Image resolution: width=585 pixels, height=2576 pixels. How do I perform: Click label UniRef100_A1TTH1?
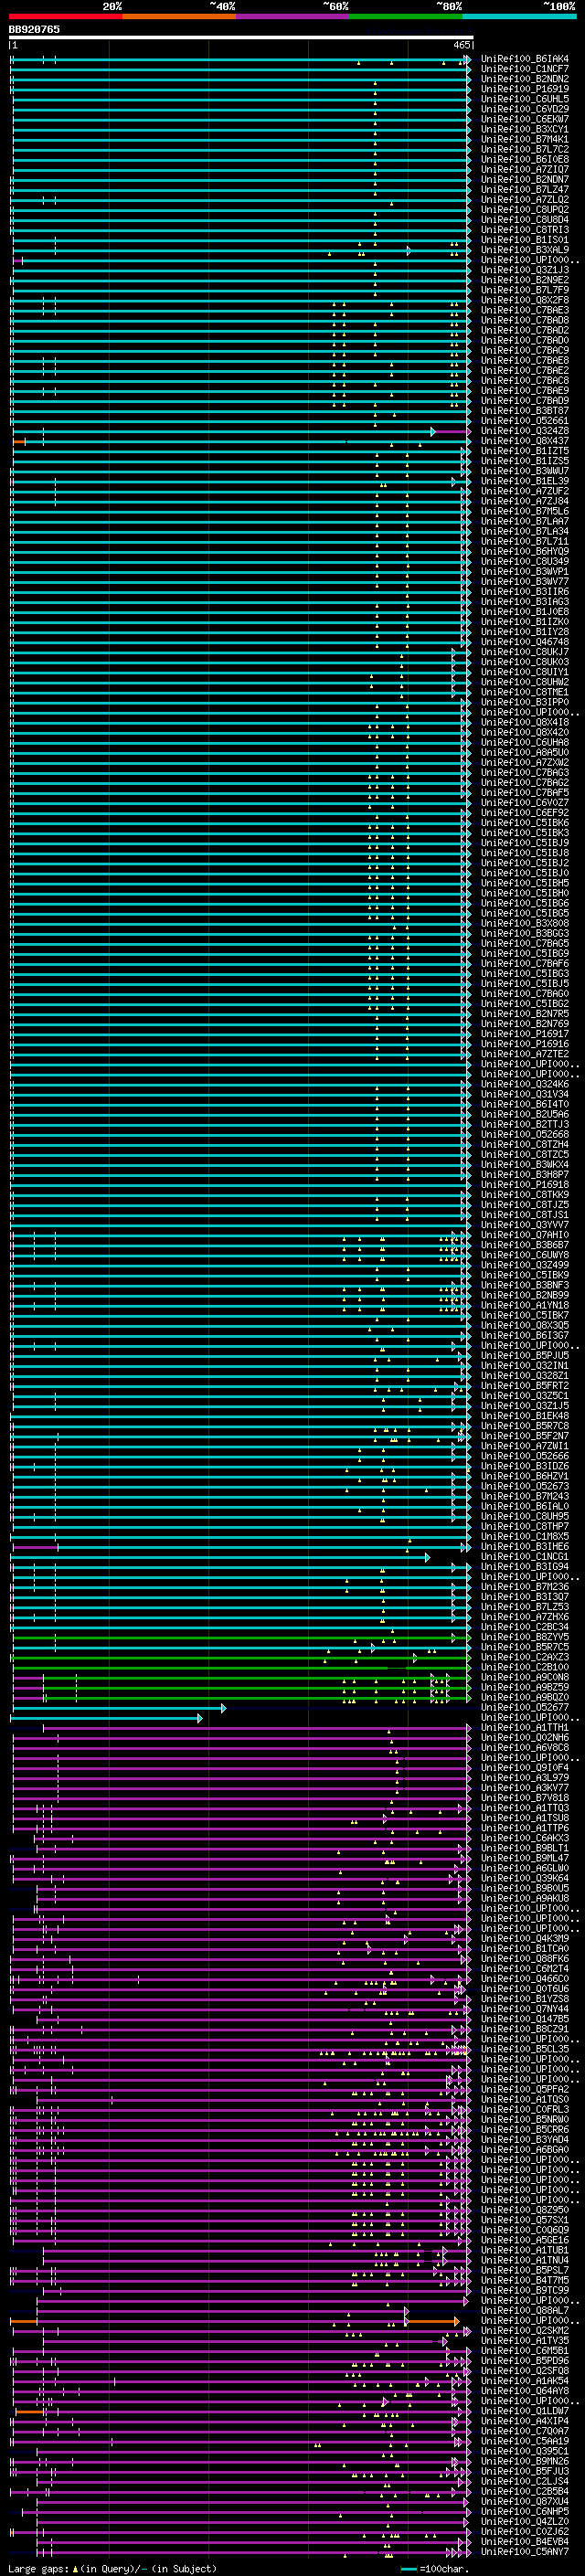(x=525, y=1728)
